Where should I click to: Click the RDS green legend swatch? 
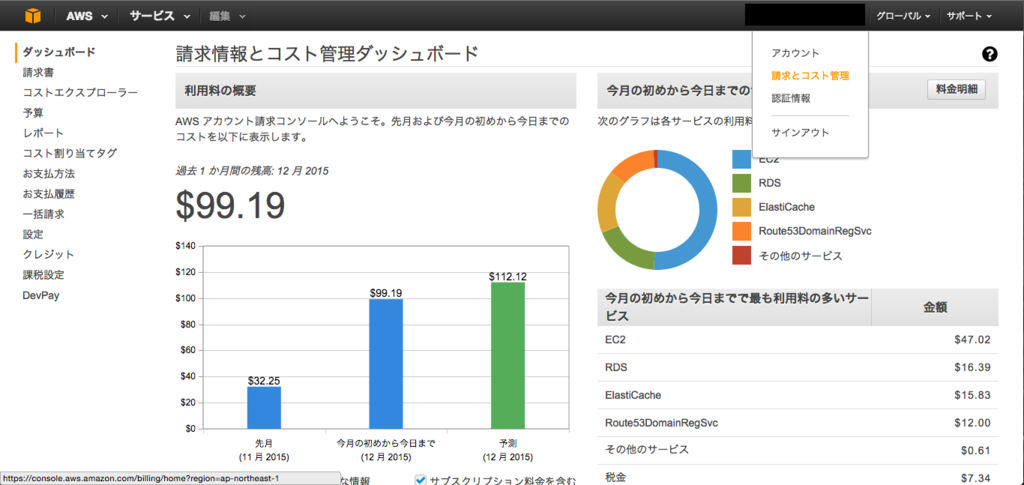(742, 183)
